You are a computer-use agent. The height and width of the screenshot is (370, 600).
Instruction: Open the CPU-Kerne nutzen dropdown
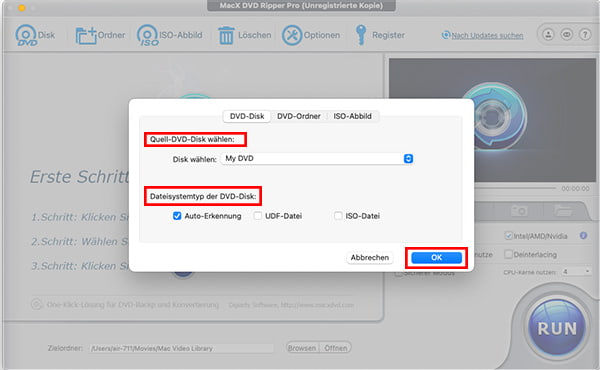(576, 272)
